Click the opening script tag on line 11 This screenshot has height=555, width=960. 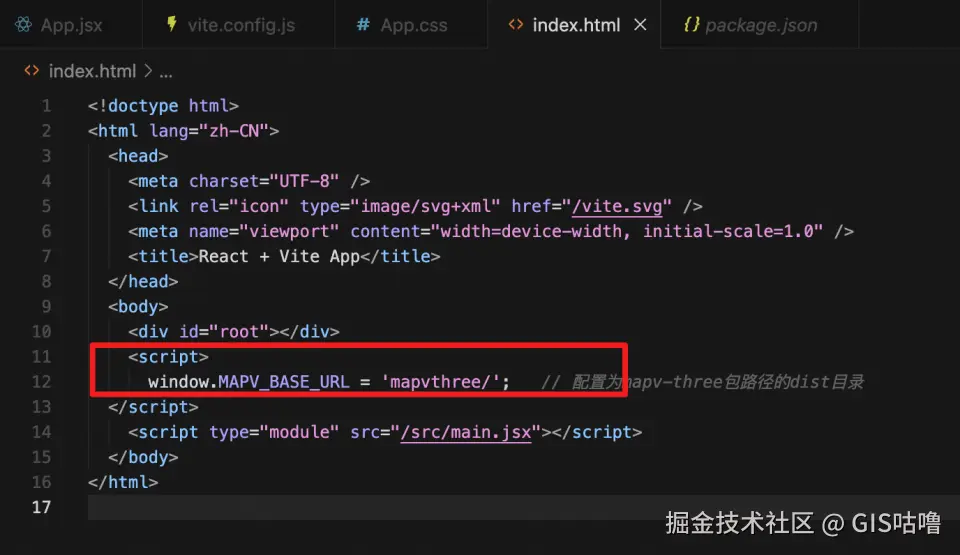coord(168,357)
